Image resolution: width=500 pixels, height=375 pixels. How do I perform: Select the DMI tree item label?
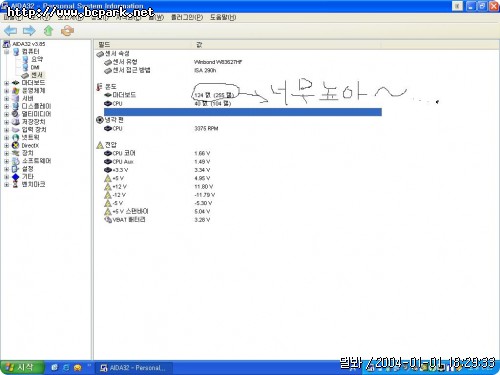[x=35, y=67]
